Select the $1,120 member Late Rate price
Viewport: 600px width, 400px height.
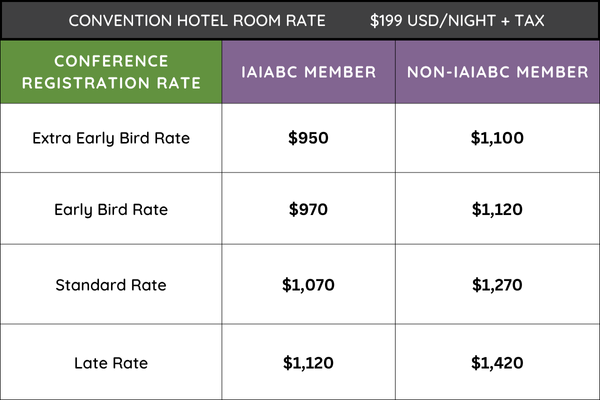pyautogui.click(x=308, y=361)
